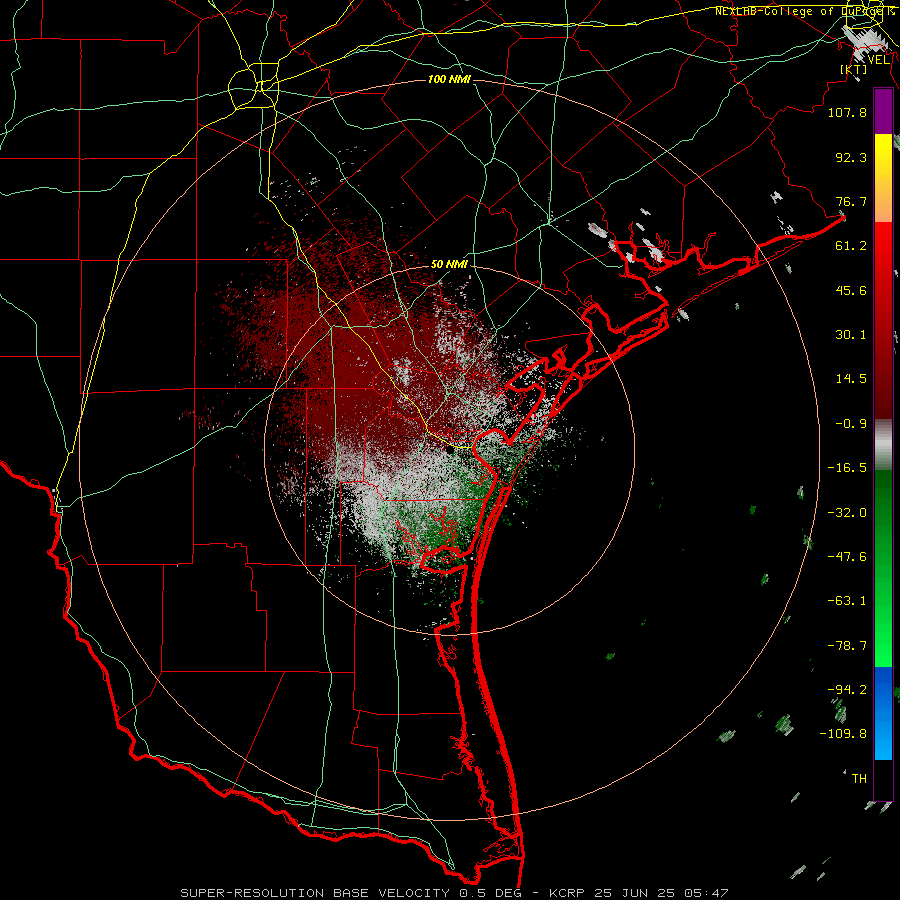The image size is (900, 900).
Task: Click the -0.9 value on velocity scale
Action: [x=851, y=424]
